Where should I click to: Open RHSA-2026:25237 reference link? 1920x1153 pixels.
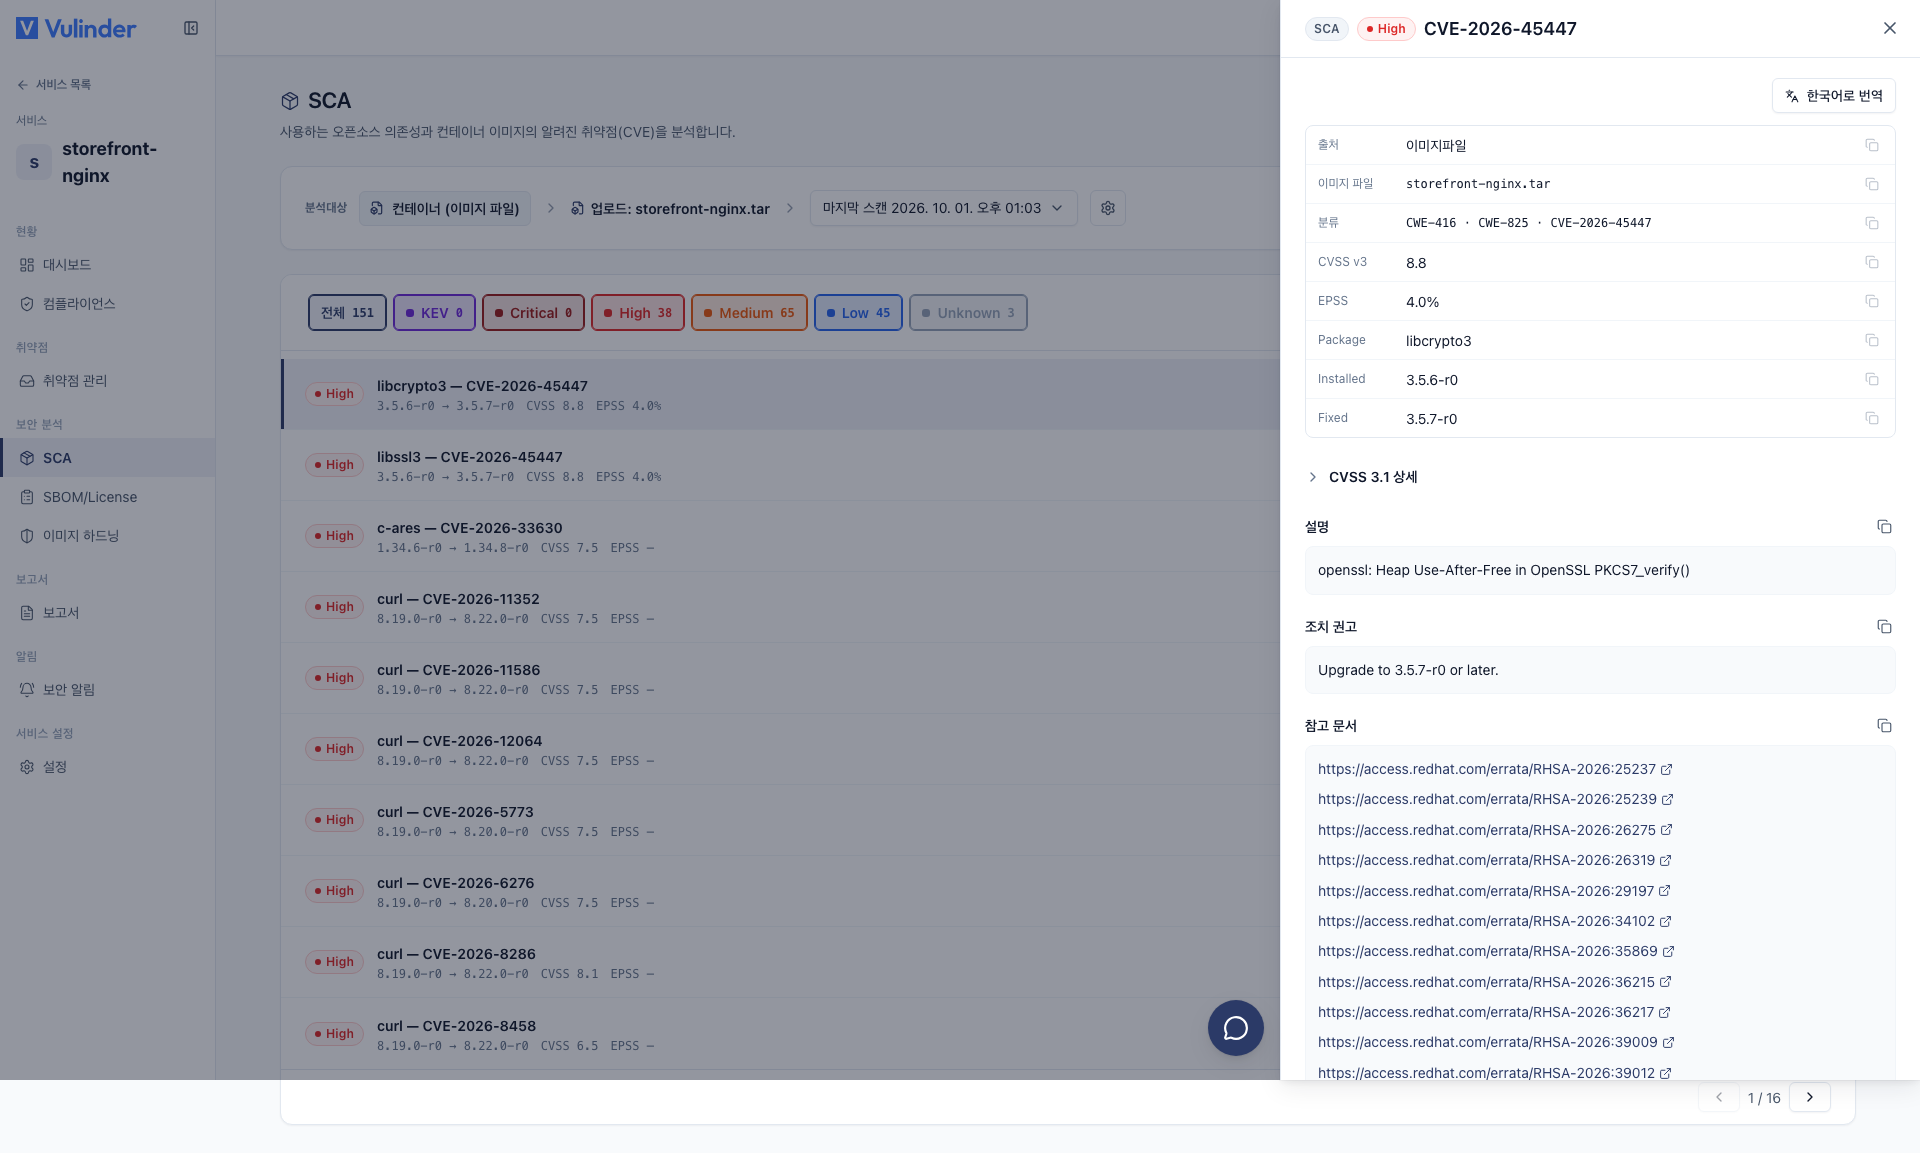point(1495,769)
